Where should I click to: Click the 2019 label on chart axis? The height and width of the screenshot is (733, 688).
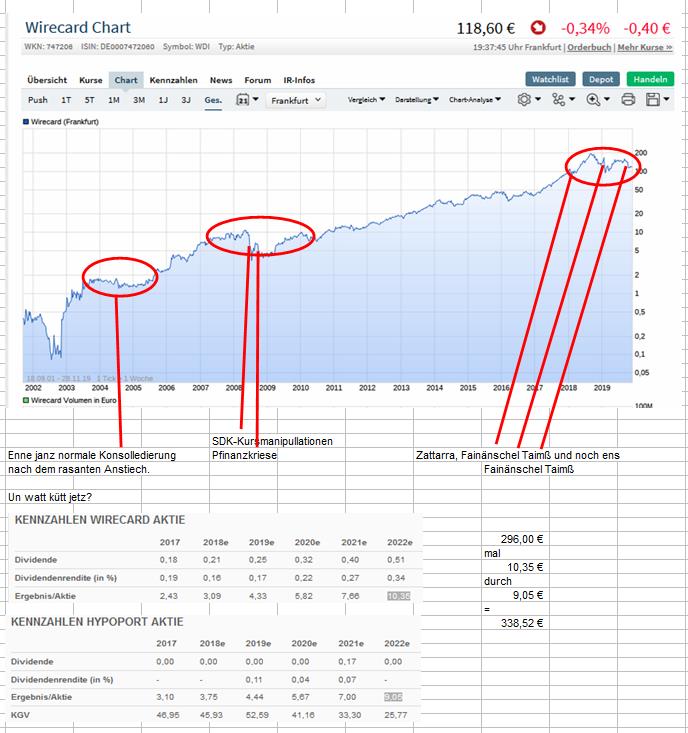pyautogui.click(x=602, y=388)
